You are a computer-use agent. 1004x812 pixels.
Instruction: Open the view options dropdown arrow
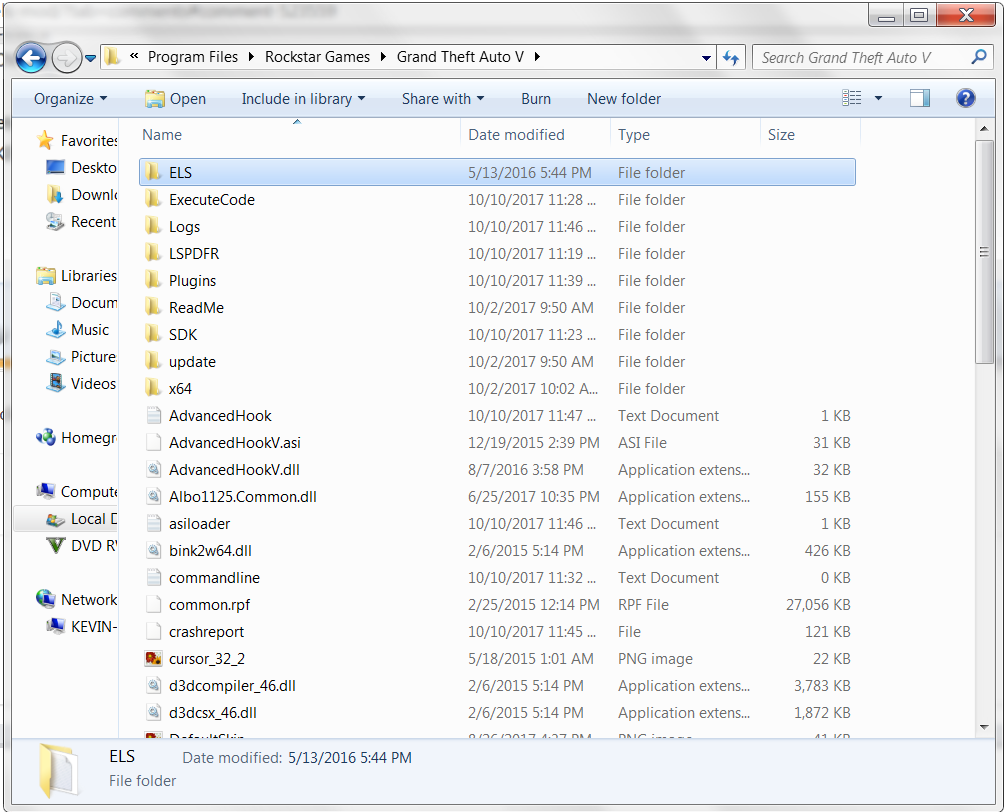(878, 98)
